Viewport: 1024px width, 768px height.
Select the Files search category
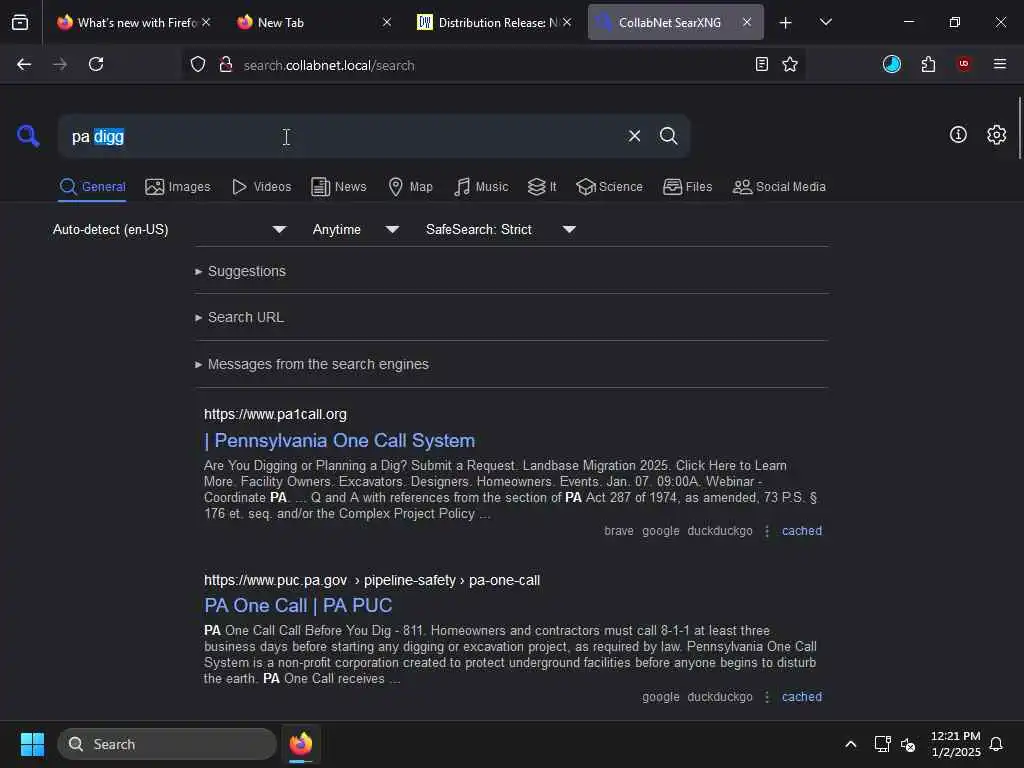point(688,187)
